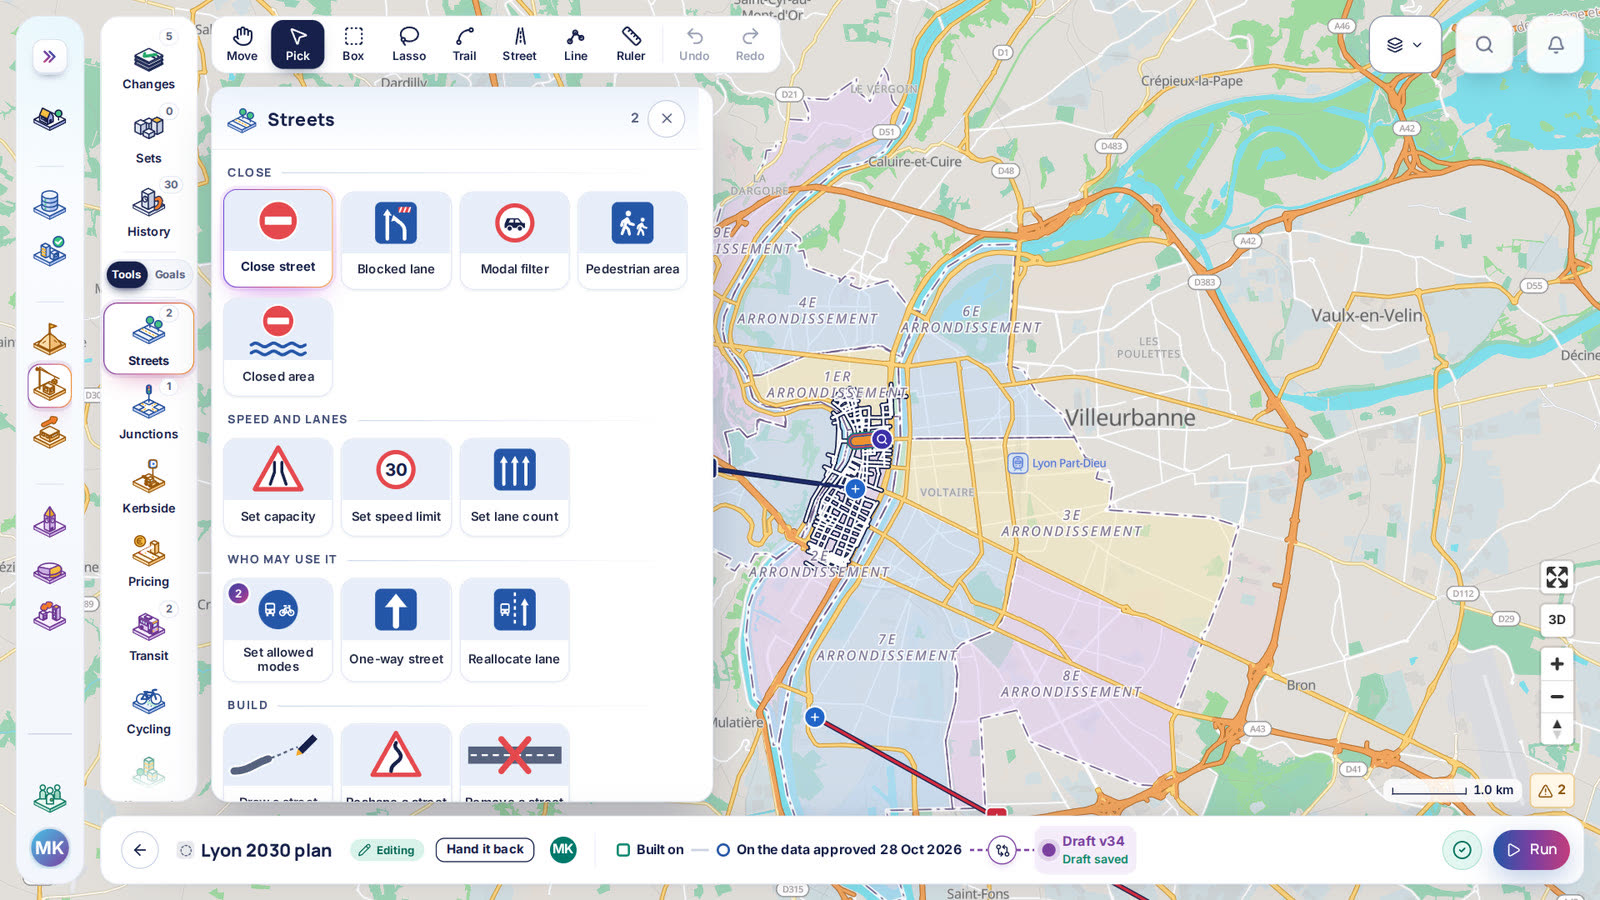
Task: Click the MK collaborator badge in bottom bar
Action: coord(563,850)
